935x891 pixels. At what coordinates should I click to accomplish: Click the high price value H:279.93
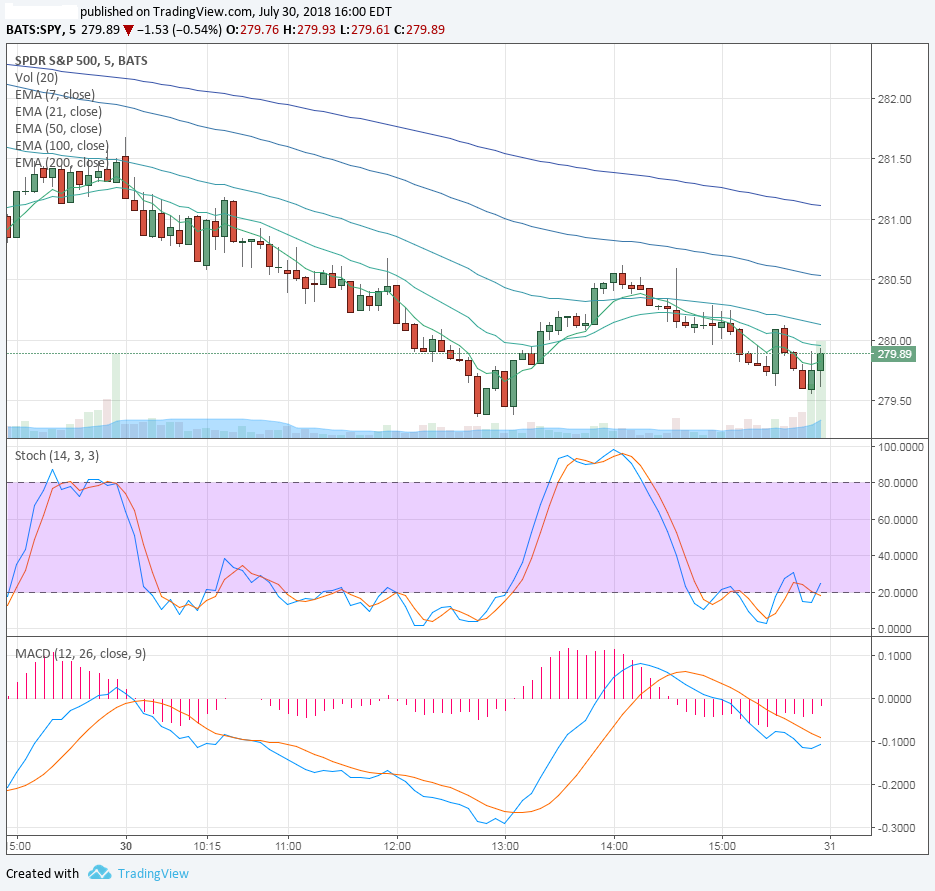click(309, 30)
